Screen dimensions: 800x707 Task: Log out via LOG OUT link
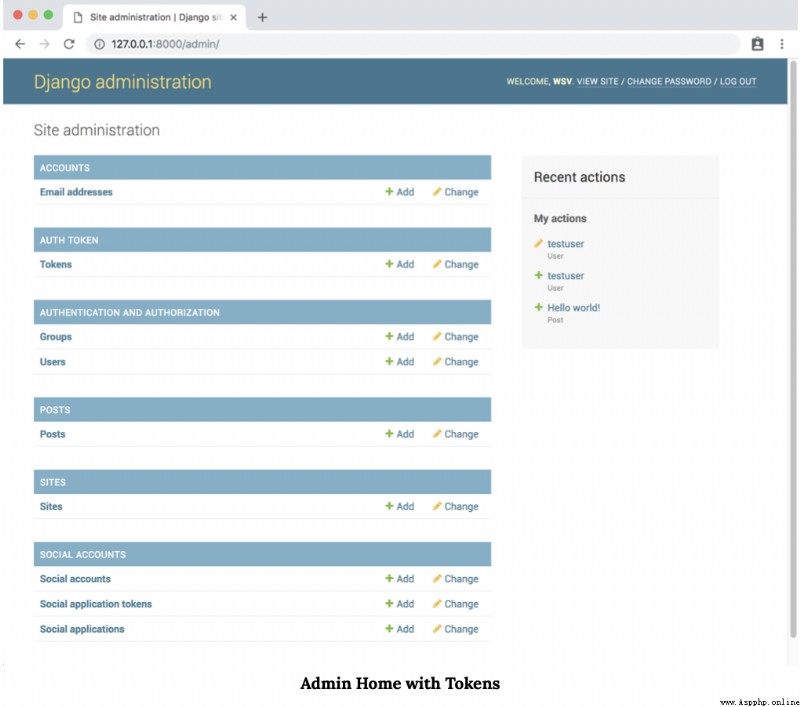coord(738,82)
